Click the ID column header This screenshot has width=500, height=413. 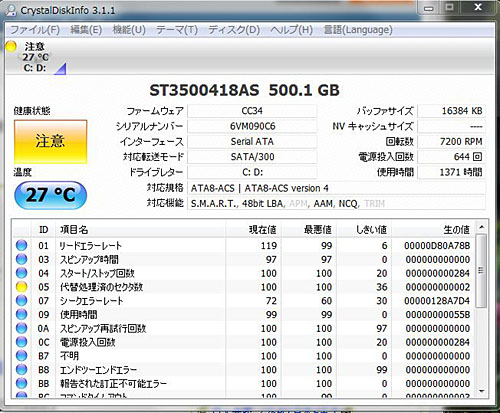43,230
